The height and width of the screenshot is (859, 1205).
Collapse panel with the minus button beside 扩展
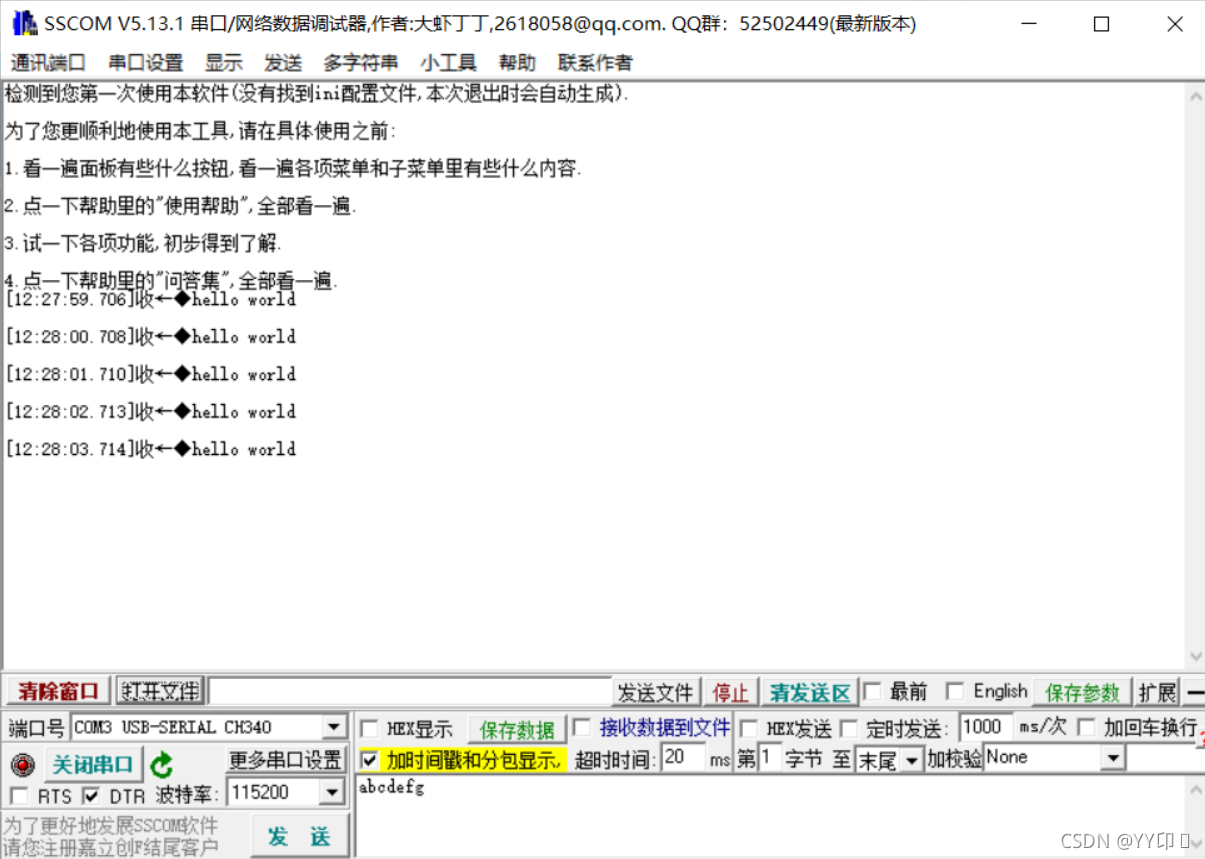tap(1194, 692)
